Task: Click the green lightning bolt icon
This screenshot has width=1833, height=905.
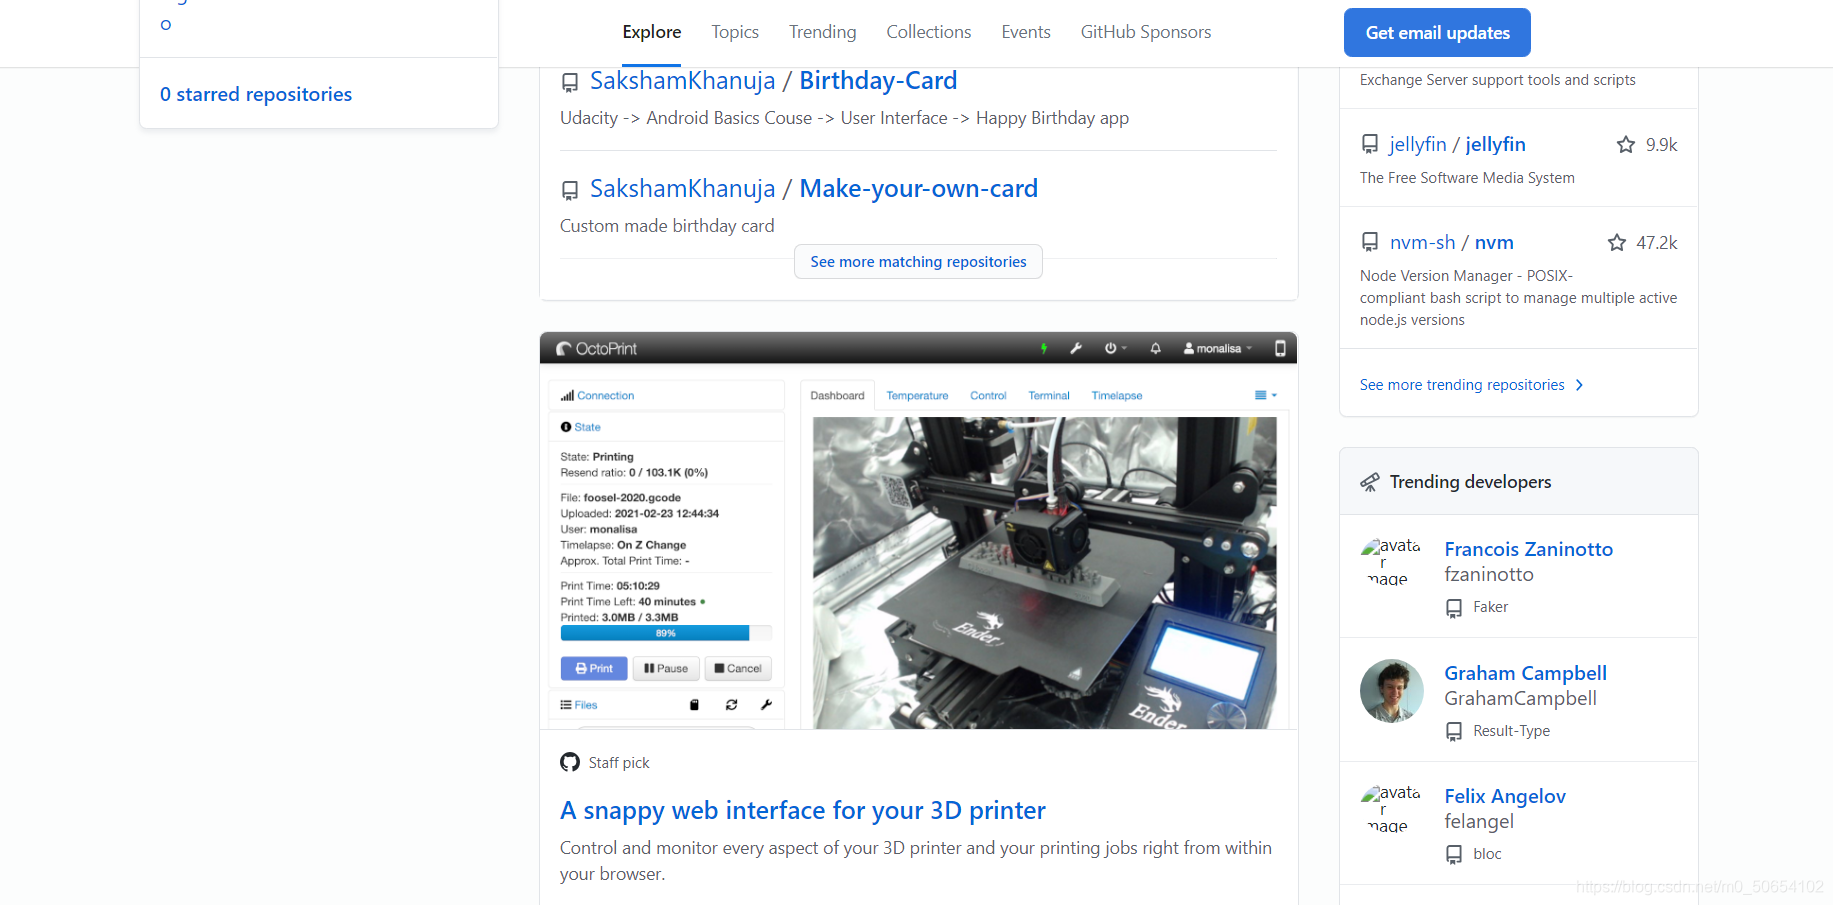Action: point(1044,348)
